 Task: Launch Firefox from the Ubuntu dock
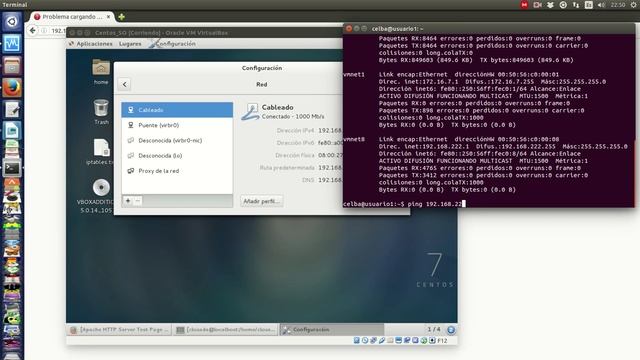click(11, 87)
